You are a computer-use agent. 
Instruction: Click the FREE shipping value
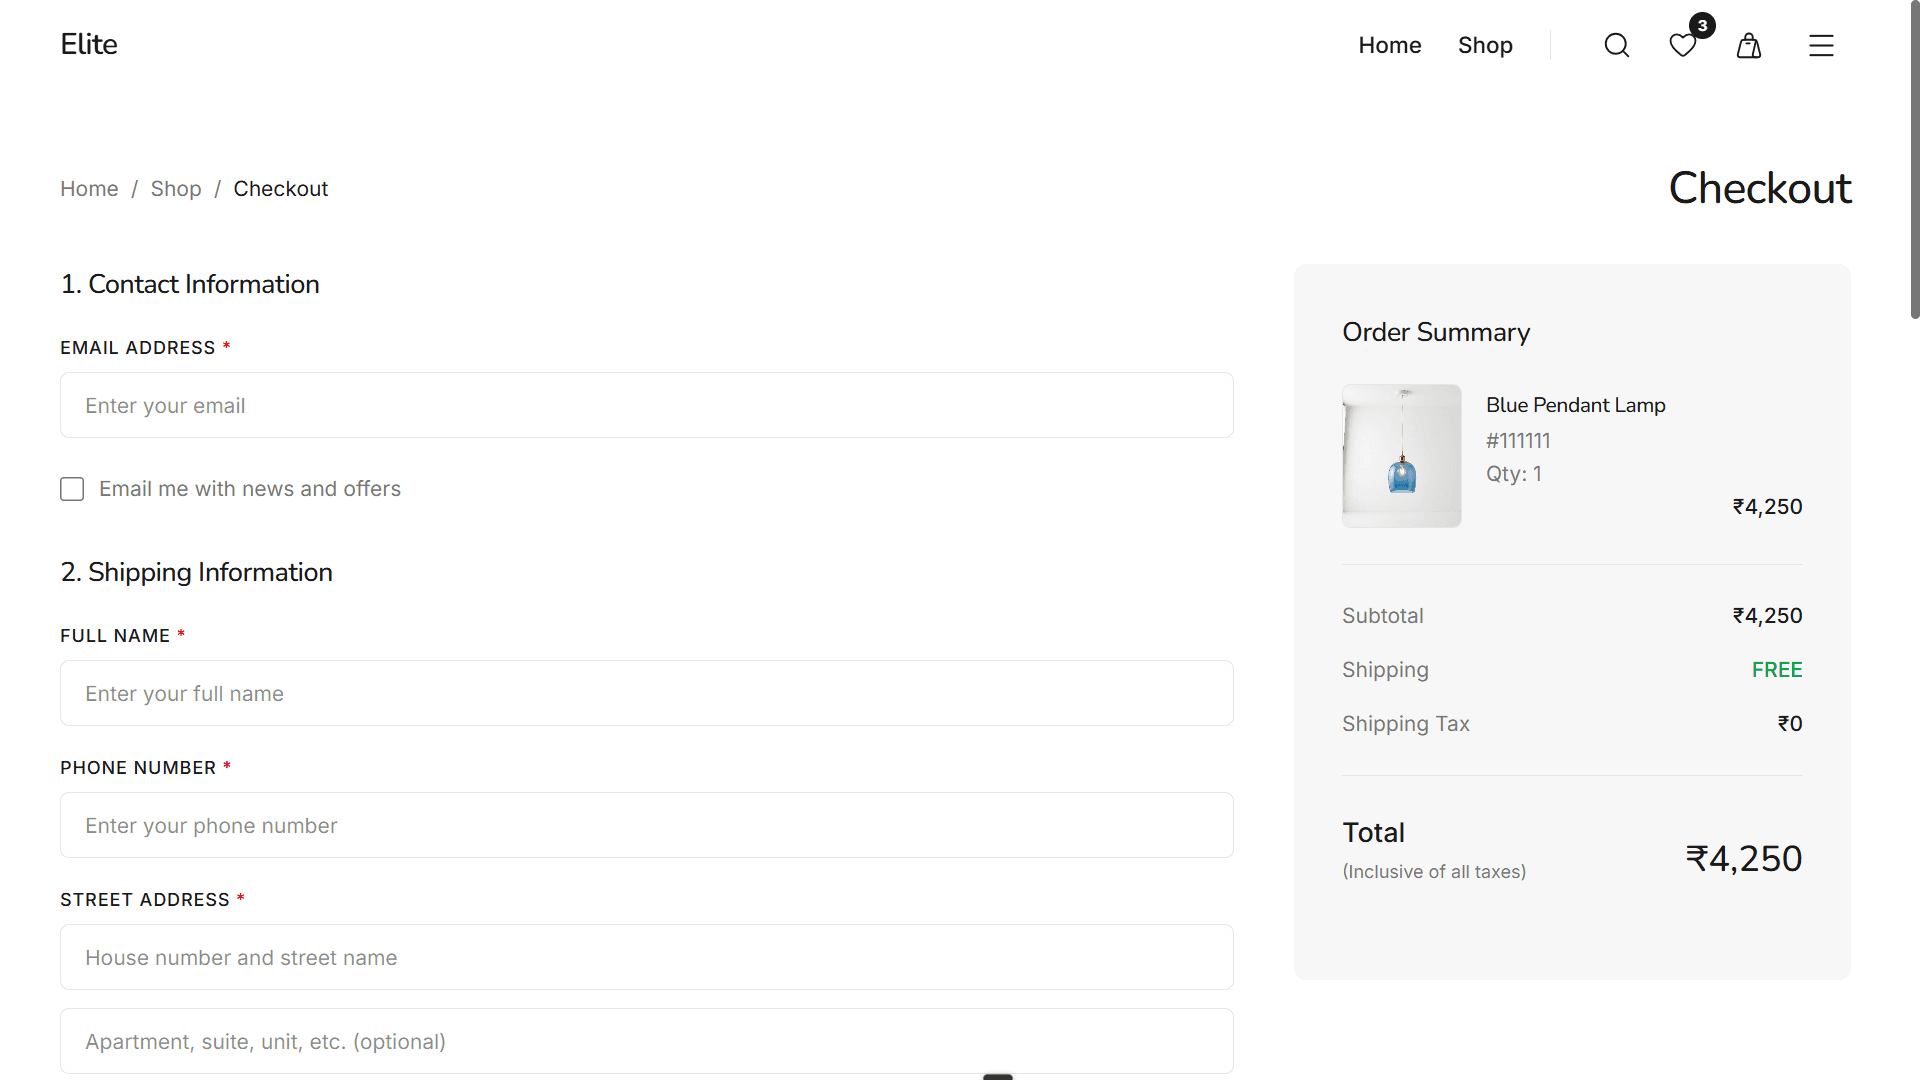(x=1777, y=670)
